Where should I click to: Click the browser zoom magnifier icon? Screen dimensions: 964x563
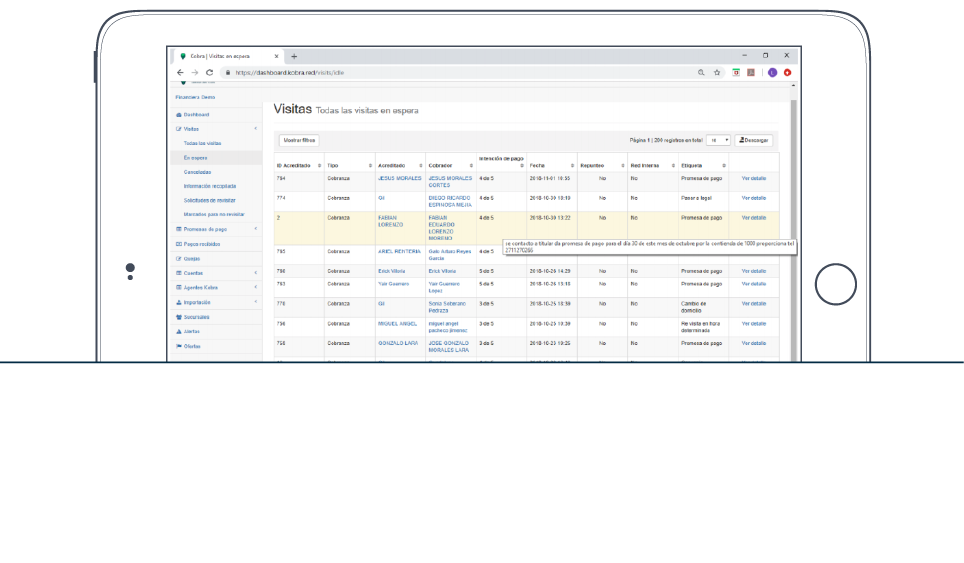point(701,73)
